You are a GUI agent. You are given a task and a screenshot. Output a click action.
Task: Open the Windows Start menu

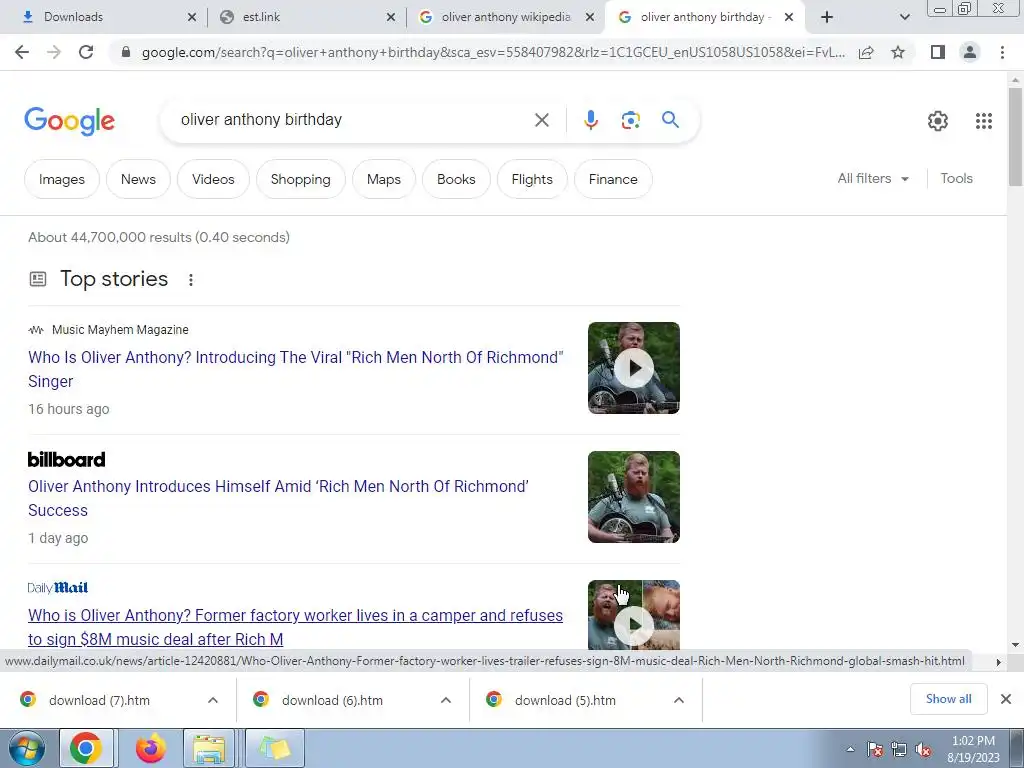pos(27,748)
